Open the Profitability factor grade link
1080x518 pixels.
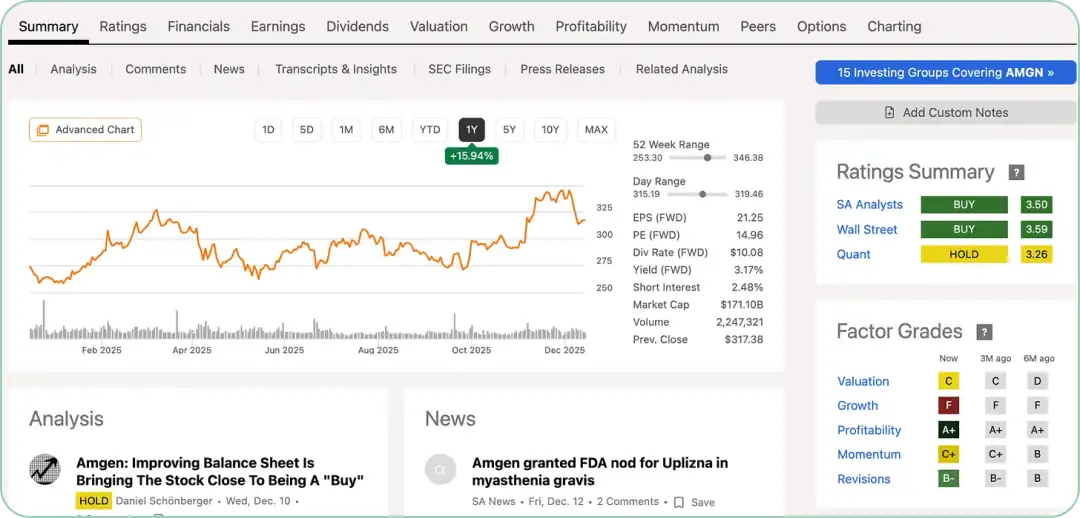point(869,430)
